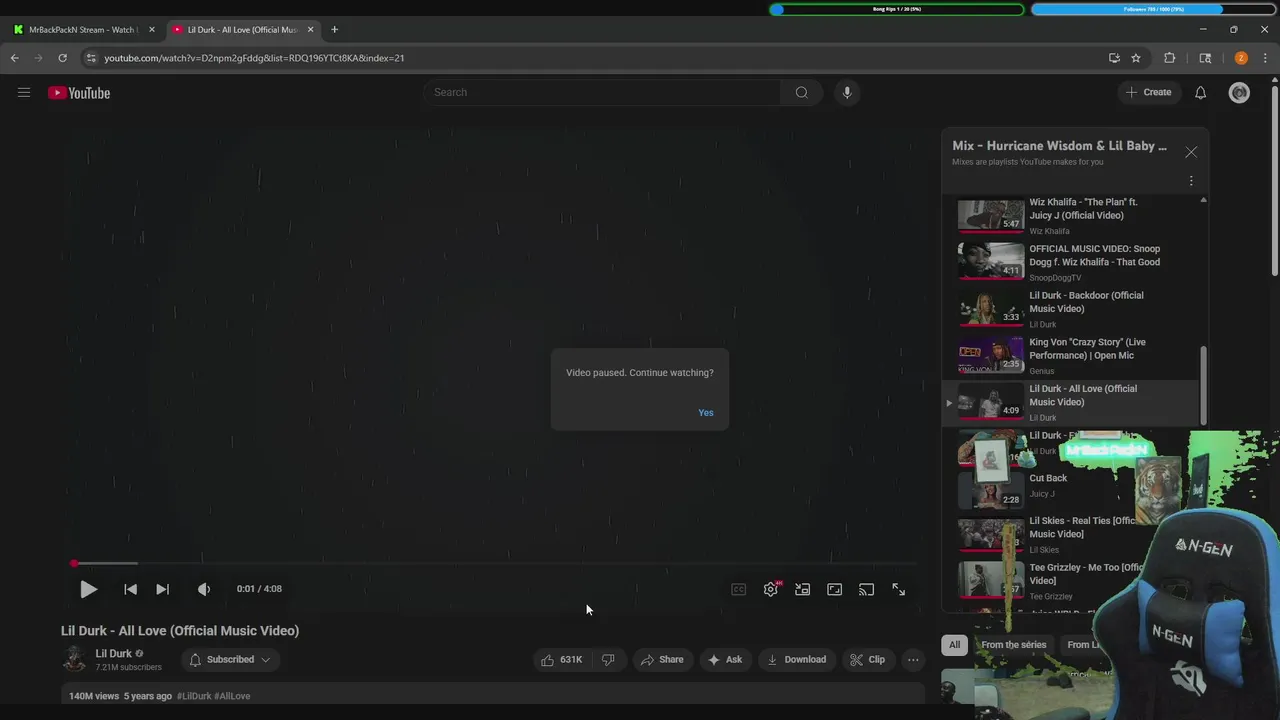Share the Lil Durk video
Viewport: 1280px width, 720px height.
pos(662,659)
